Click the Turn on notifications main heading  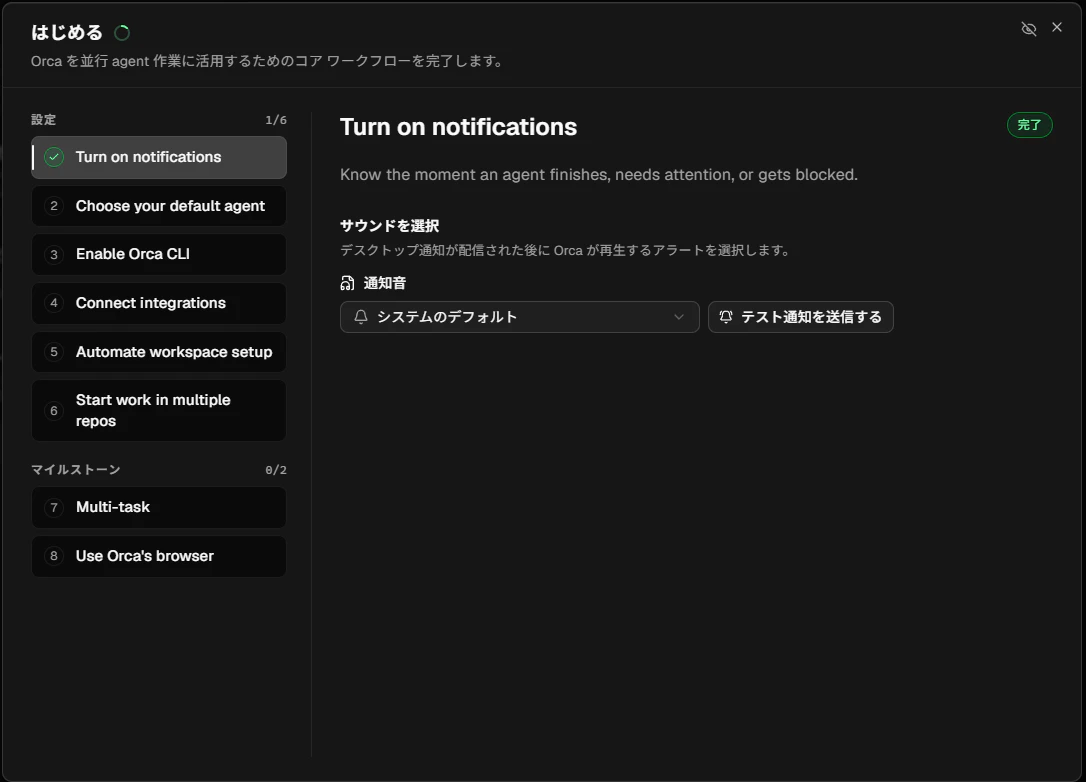(x=458, y=127)
